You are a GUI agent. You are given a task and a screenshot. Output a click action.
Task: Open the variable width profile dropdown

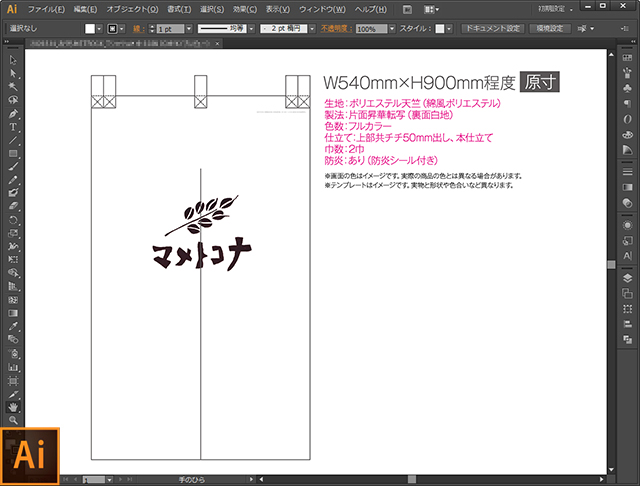251,29
